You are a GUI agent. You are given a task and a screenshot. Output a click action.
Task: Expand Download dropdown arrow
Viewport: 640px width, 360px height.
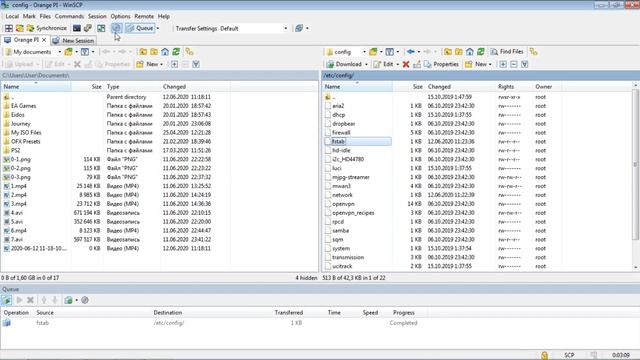pyautogui.click(x=366, y=64)
